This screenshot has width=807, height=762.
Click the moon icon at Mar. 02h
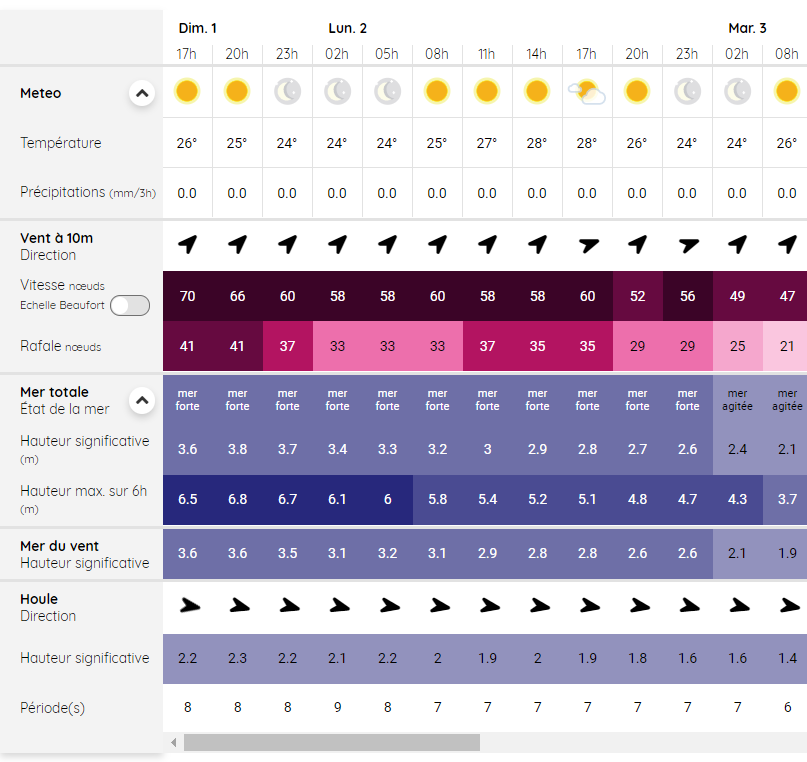pos(737,92)
